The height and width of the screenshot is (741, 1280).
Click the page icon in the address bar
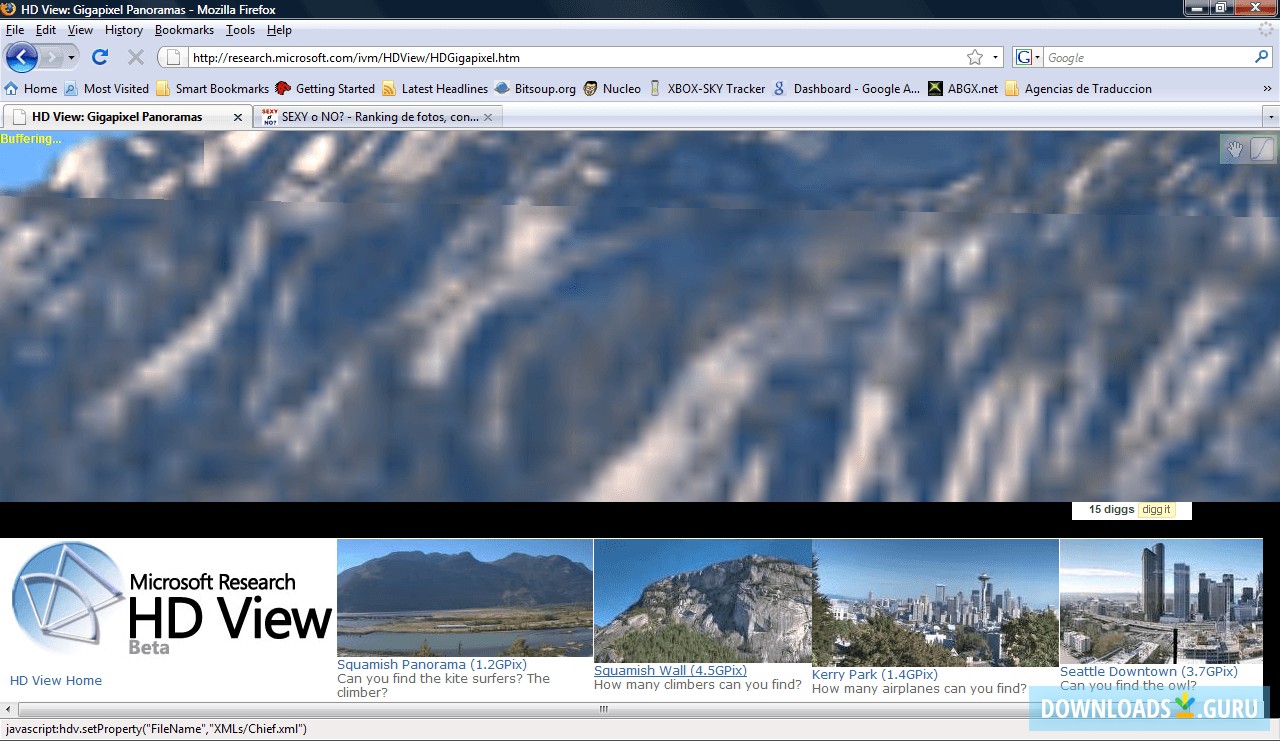[173, 57]
